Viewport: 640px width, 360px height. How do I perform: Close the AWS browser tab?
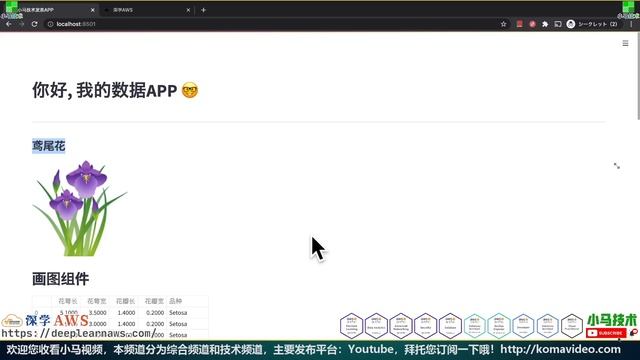(188, 10)
